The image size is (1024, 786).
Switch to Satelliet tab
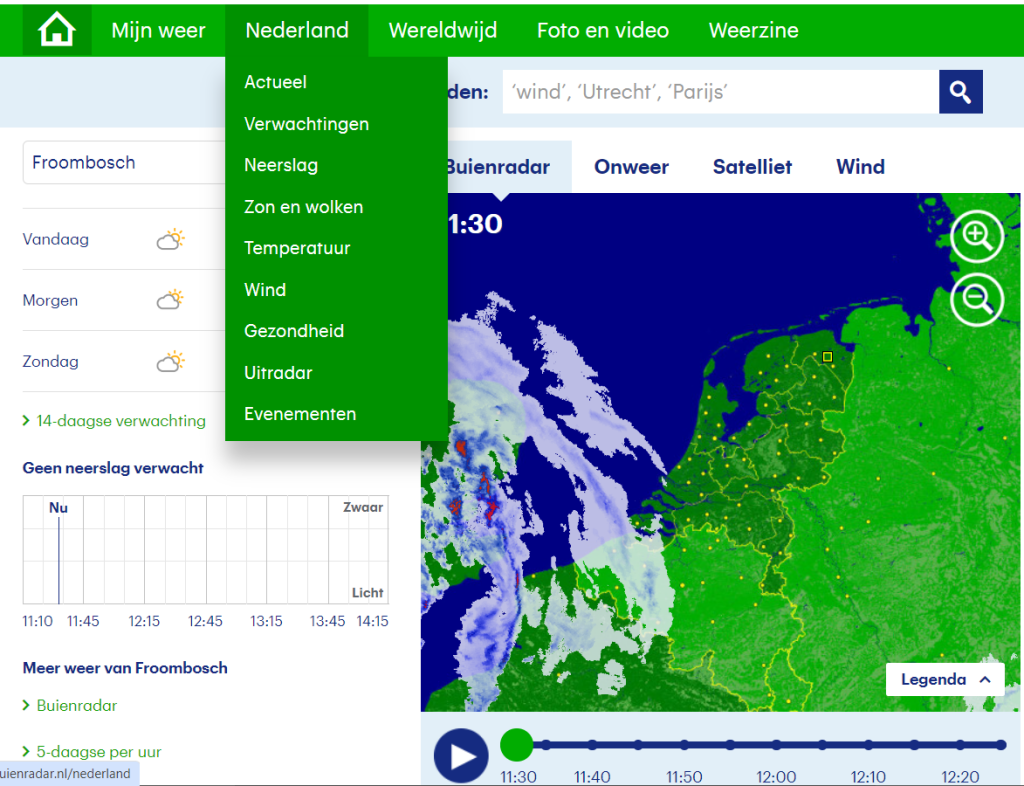[752, 166]
